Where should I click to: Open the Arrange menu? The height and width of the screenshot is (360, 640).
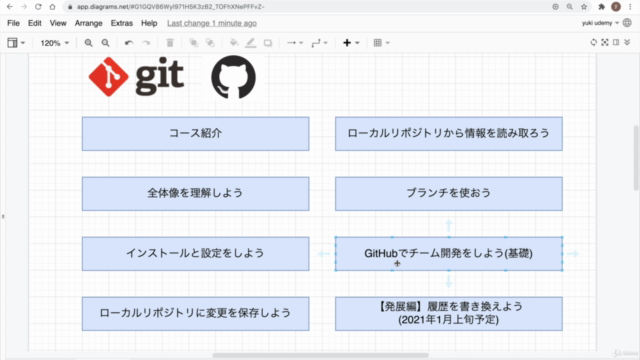pyautogui.click(x=89, y=23)
